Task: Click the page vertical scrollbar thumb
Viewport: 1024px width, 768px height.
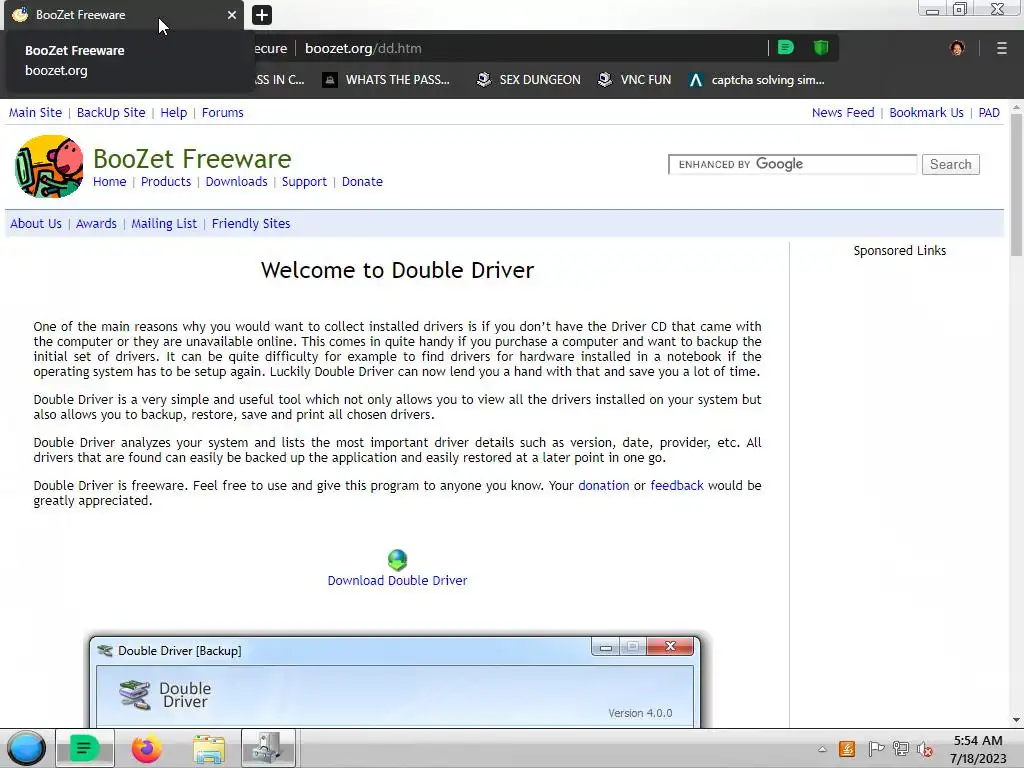Action: coord(1016,187)
